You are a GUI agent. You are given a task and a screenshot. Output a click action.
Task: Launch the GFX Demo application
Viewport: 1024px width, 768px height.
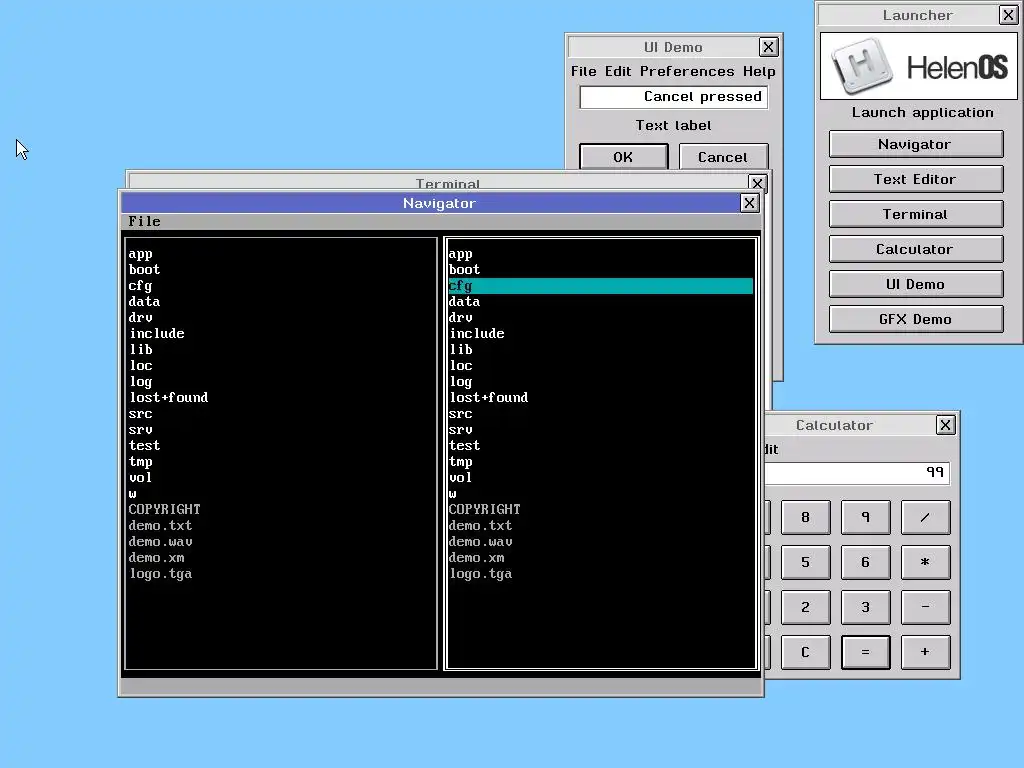click(916, 319)
